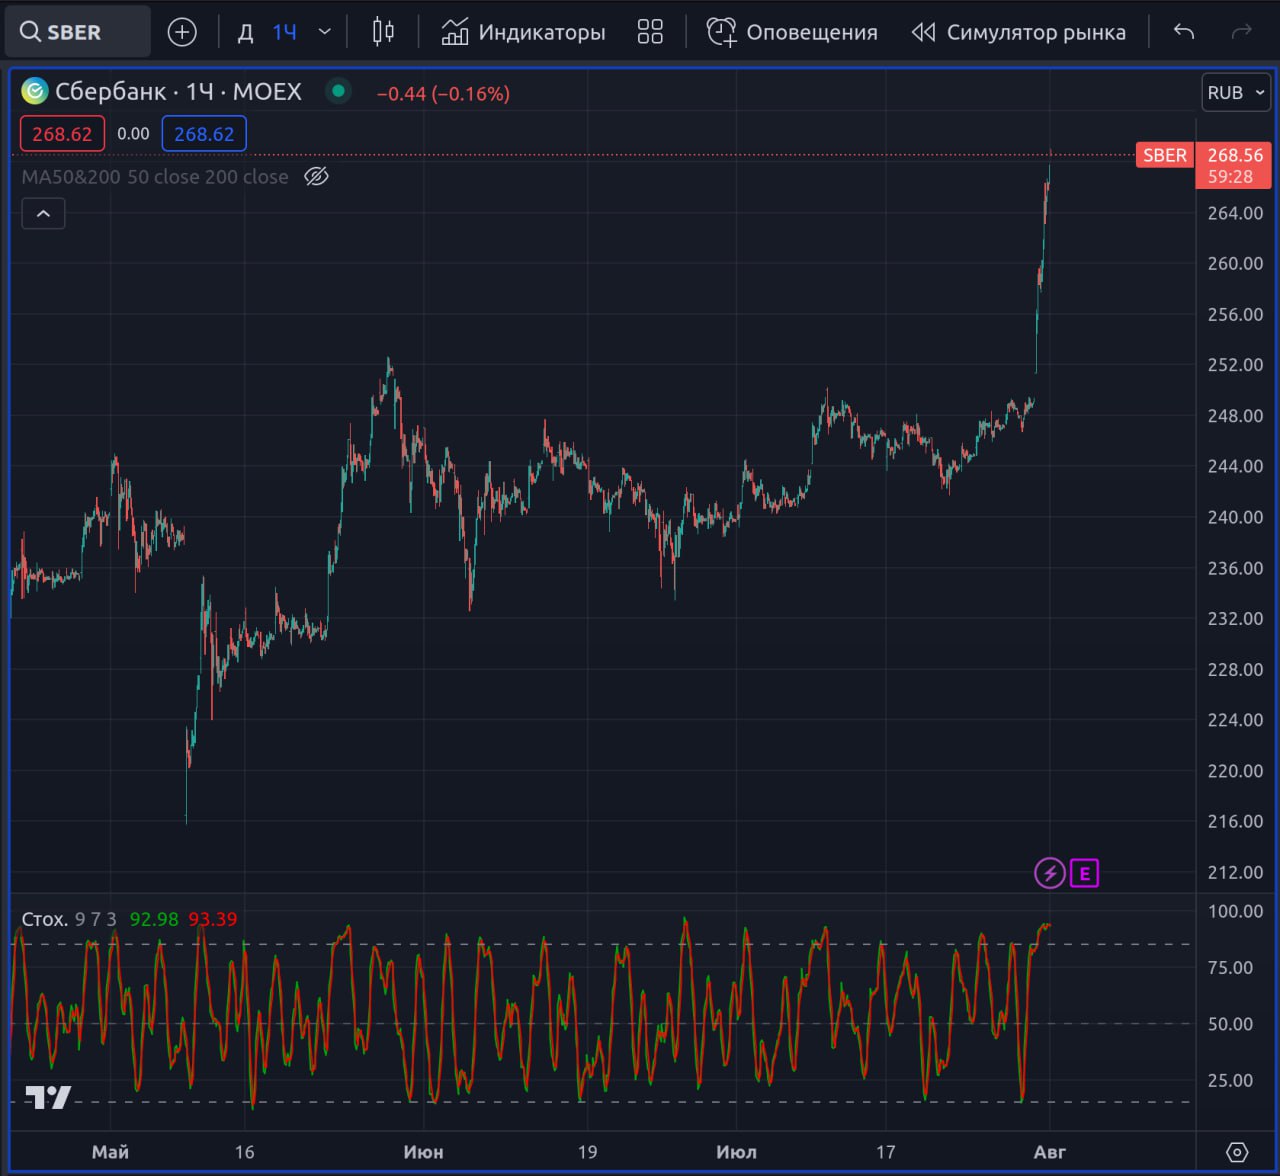The width and height of the screenshot is (1280, 1176).
Task: Collapse the indicator legend with the chevron
Action: (x=43, y=213)
